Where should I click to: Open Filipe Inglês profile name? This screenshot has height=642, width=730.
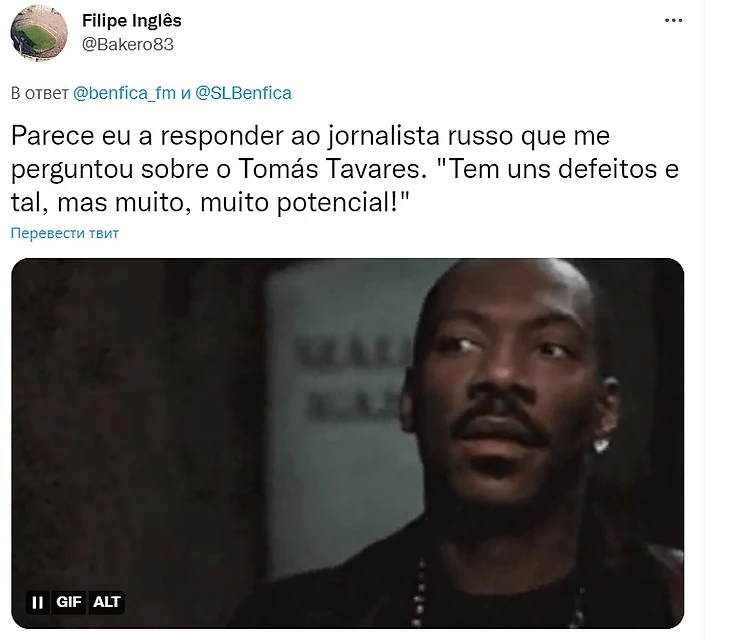pyautogui.click(x=132, y=20)
